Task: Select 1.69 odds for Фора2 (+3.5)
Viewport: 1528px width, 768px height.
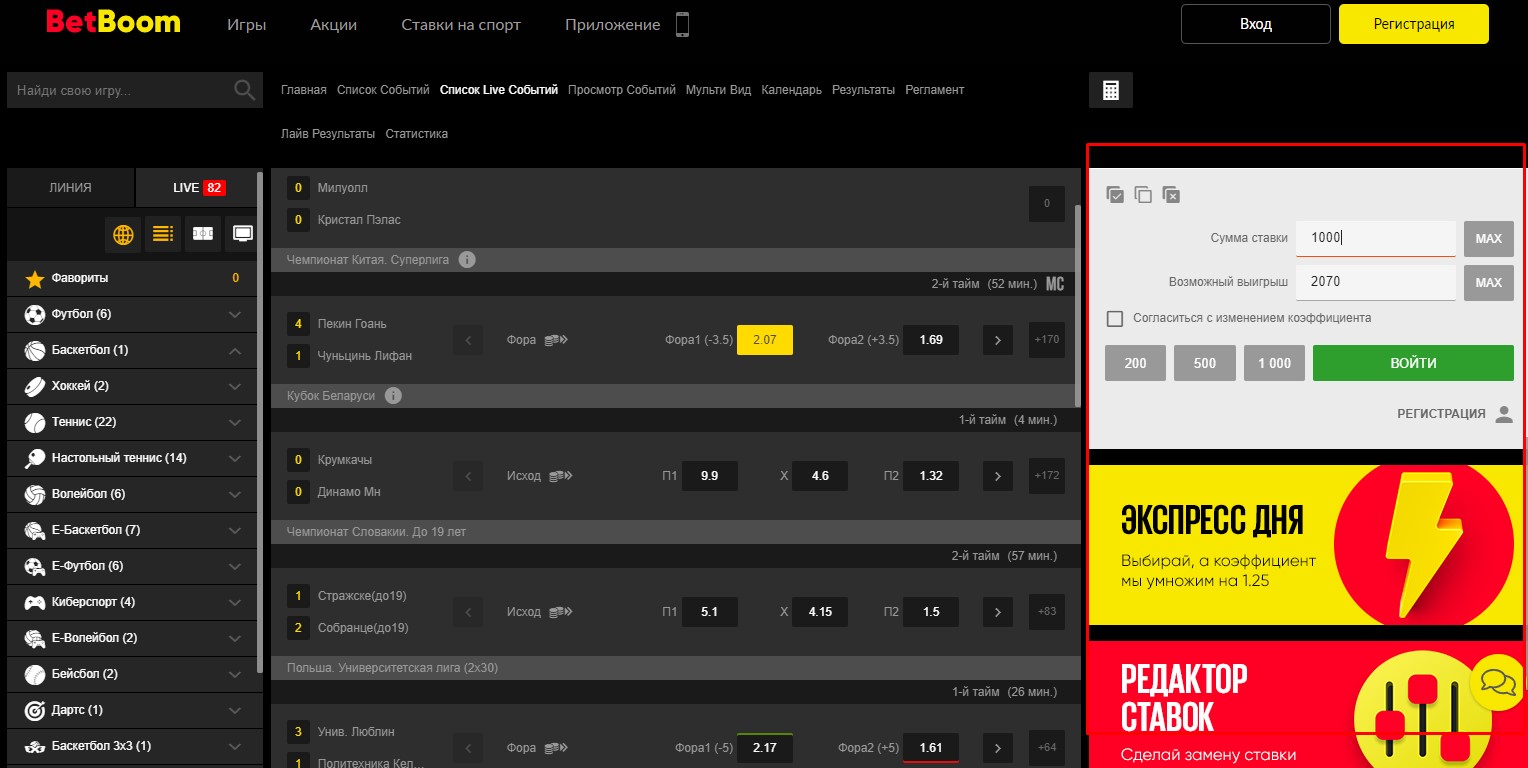Action: (931, 340)
